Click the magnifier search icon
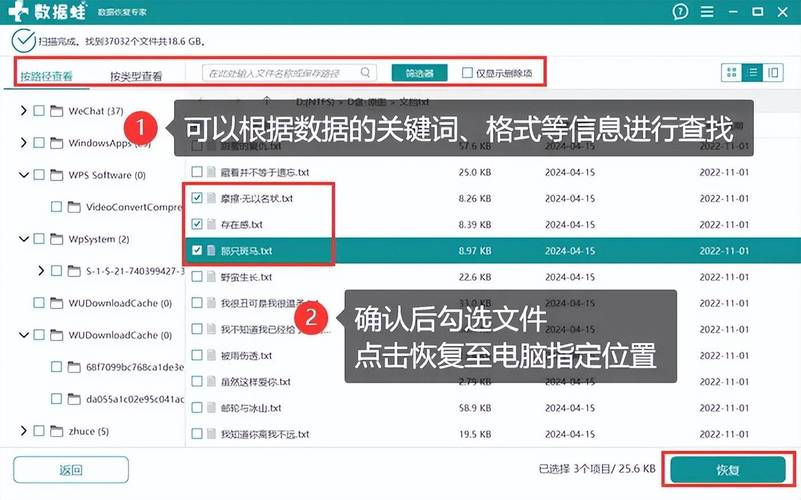Image resolution: width=801 pixels, height=500 pixels. [x=365, y=73]
